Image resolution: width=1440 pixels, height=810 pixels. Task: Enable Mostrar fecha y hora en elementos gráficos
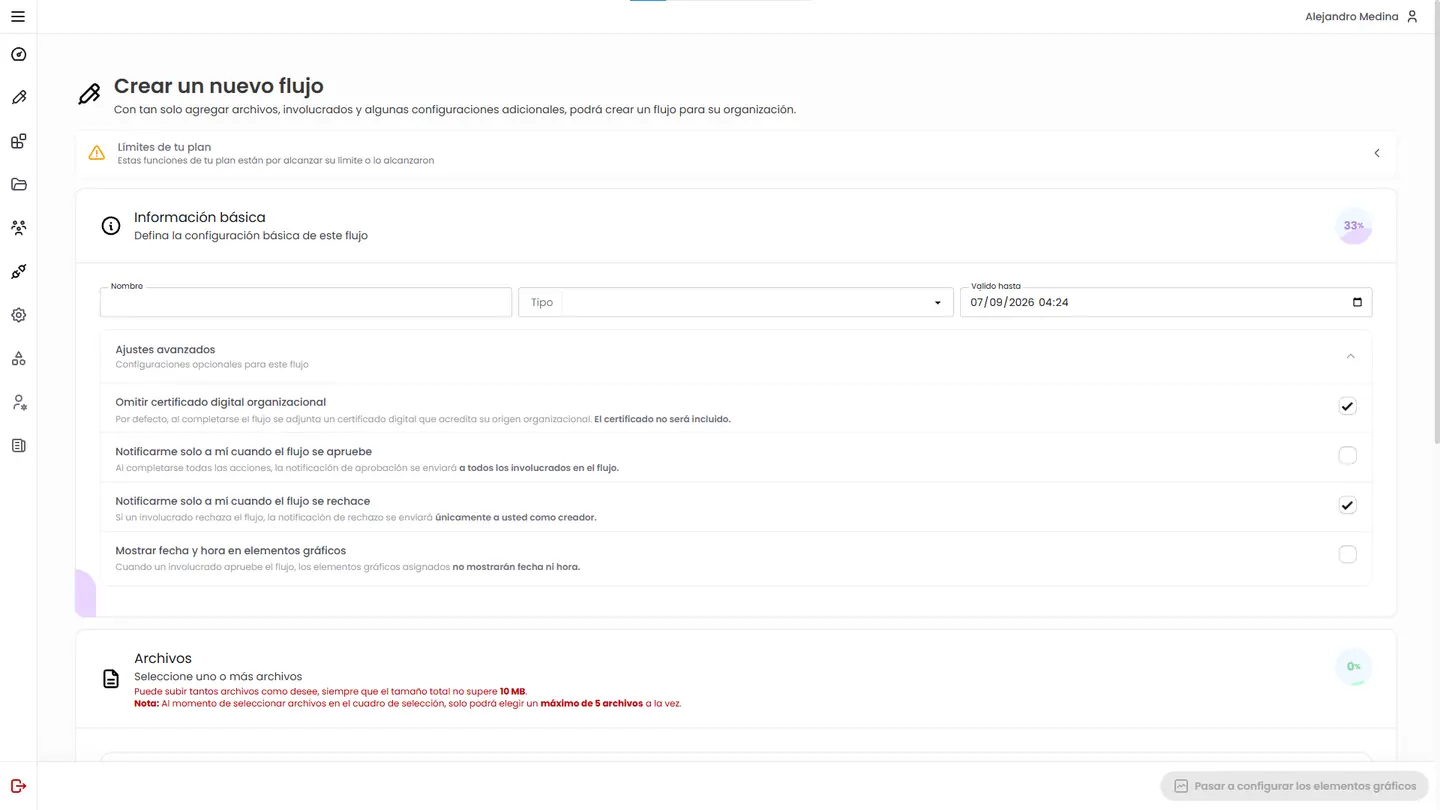pyautogui.click(x=1347, y=555)
